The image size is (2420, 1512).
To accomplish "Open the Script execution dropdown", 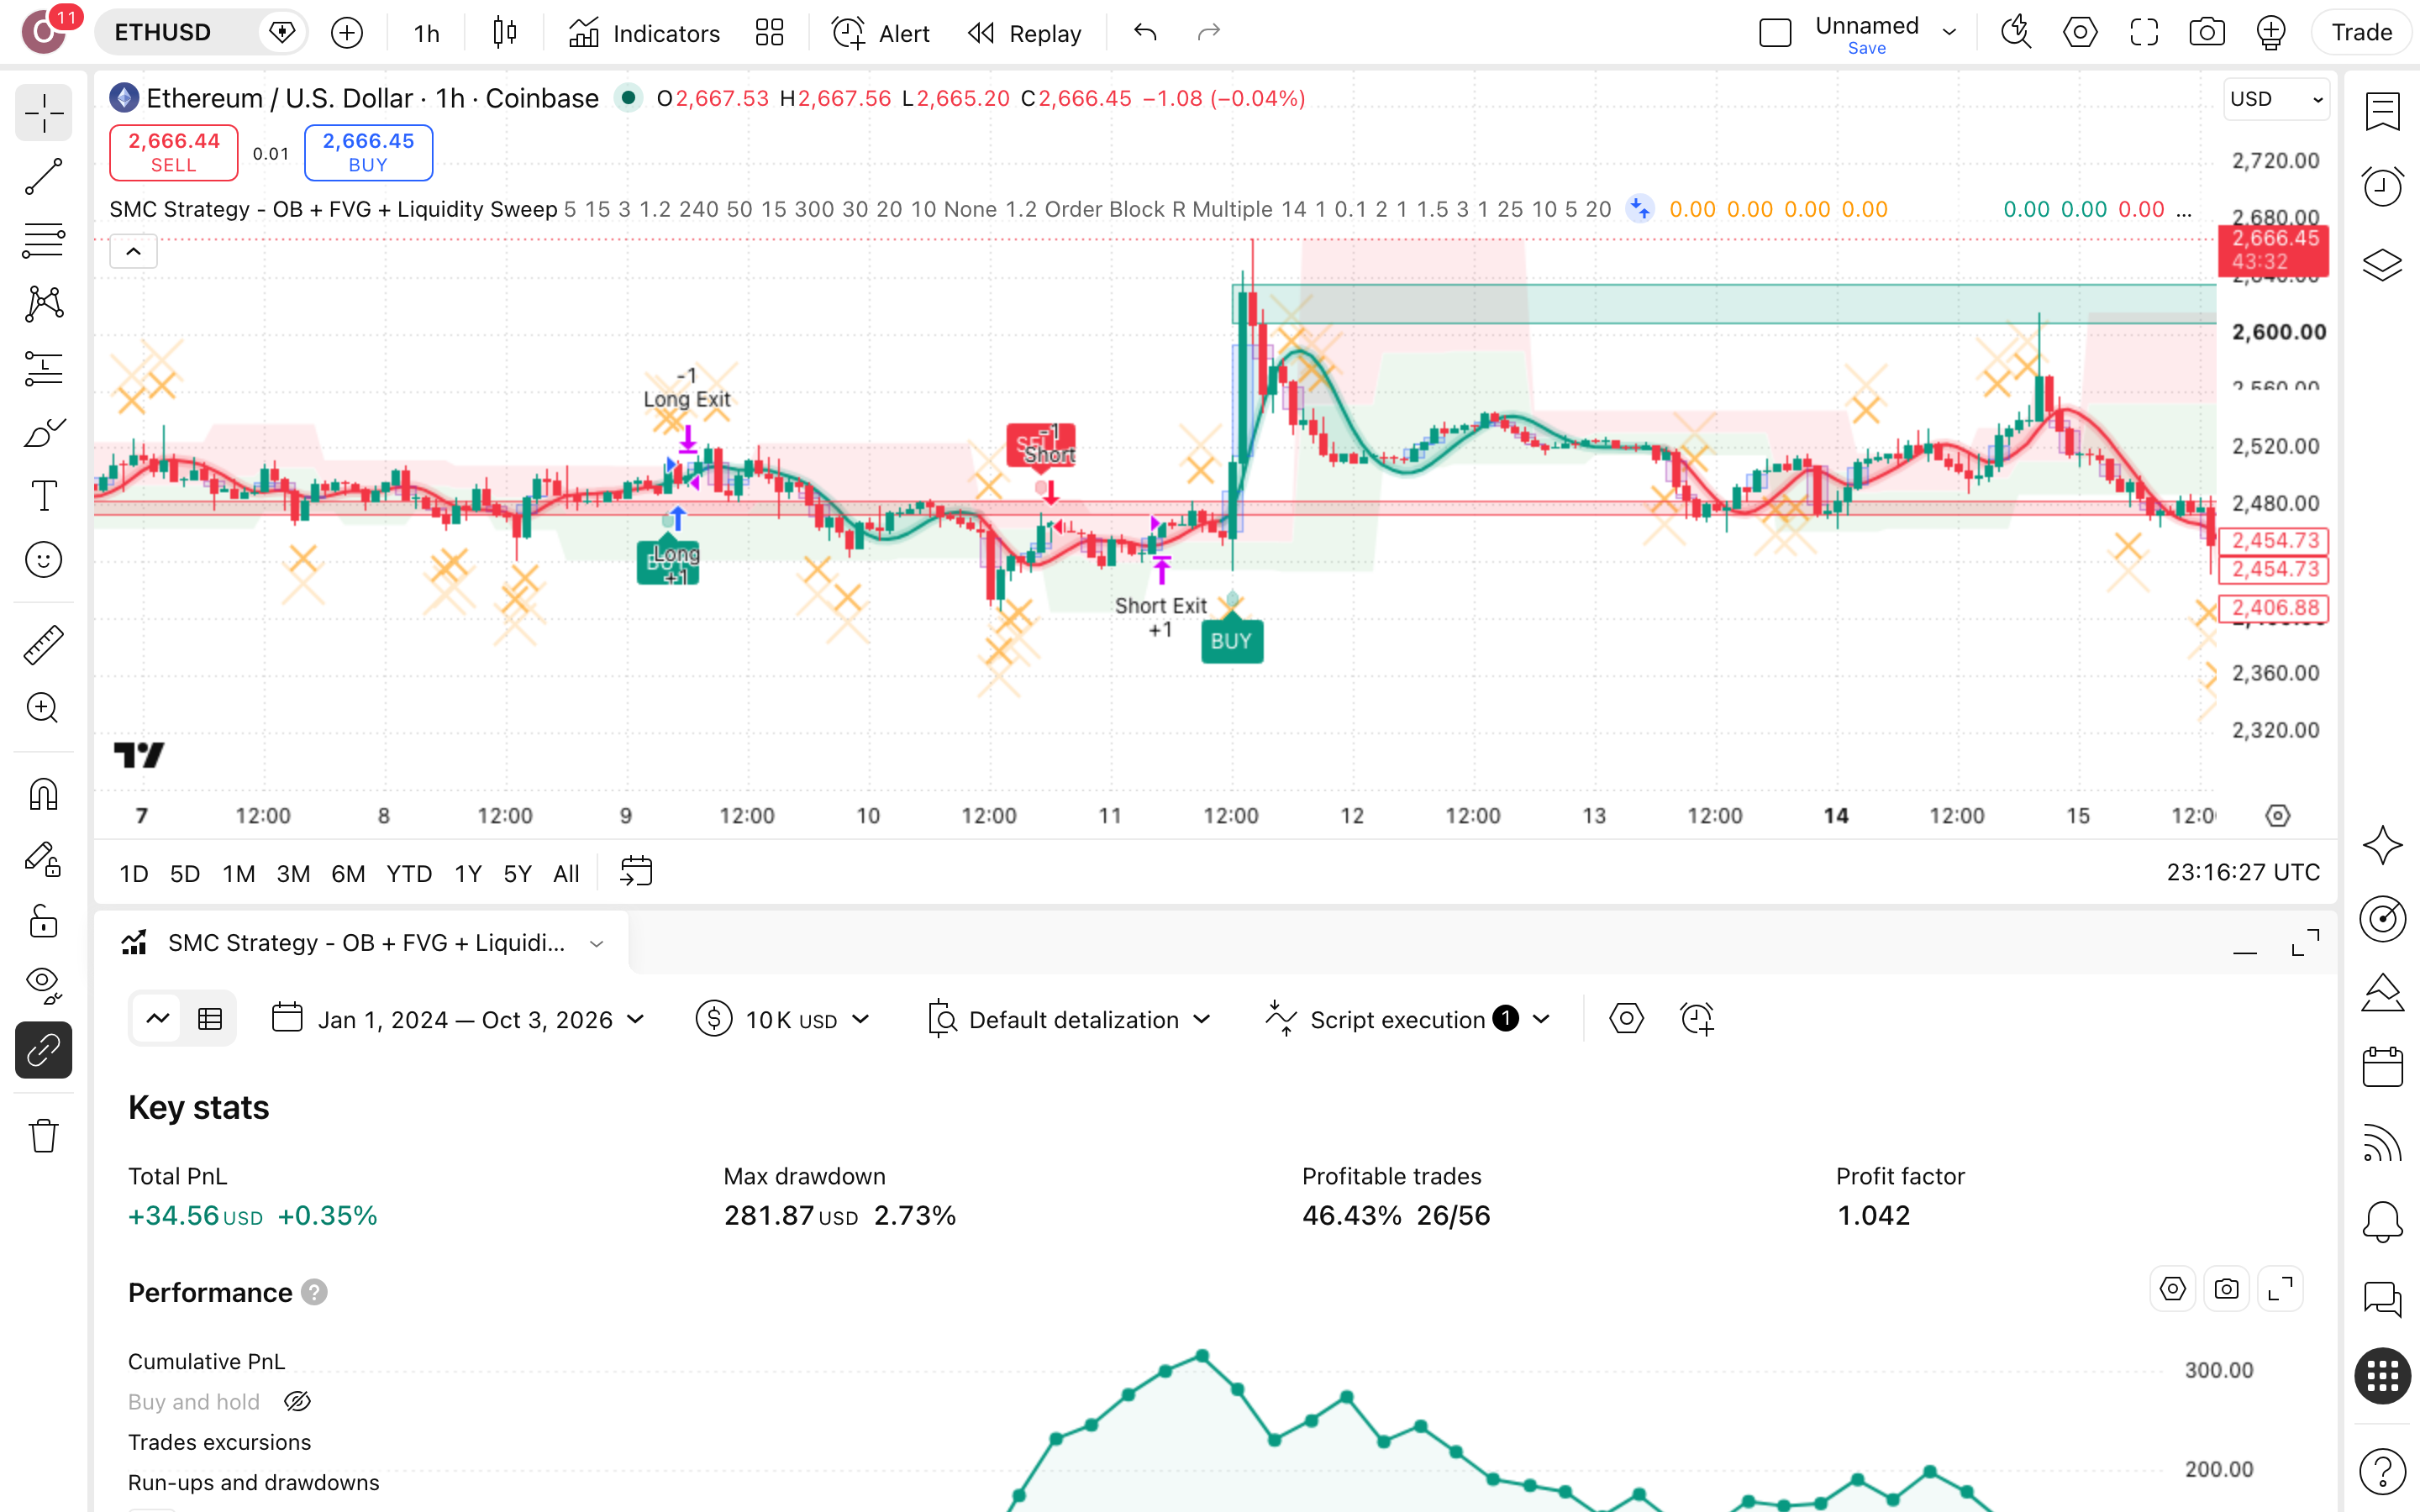I will (1408, 1019).
